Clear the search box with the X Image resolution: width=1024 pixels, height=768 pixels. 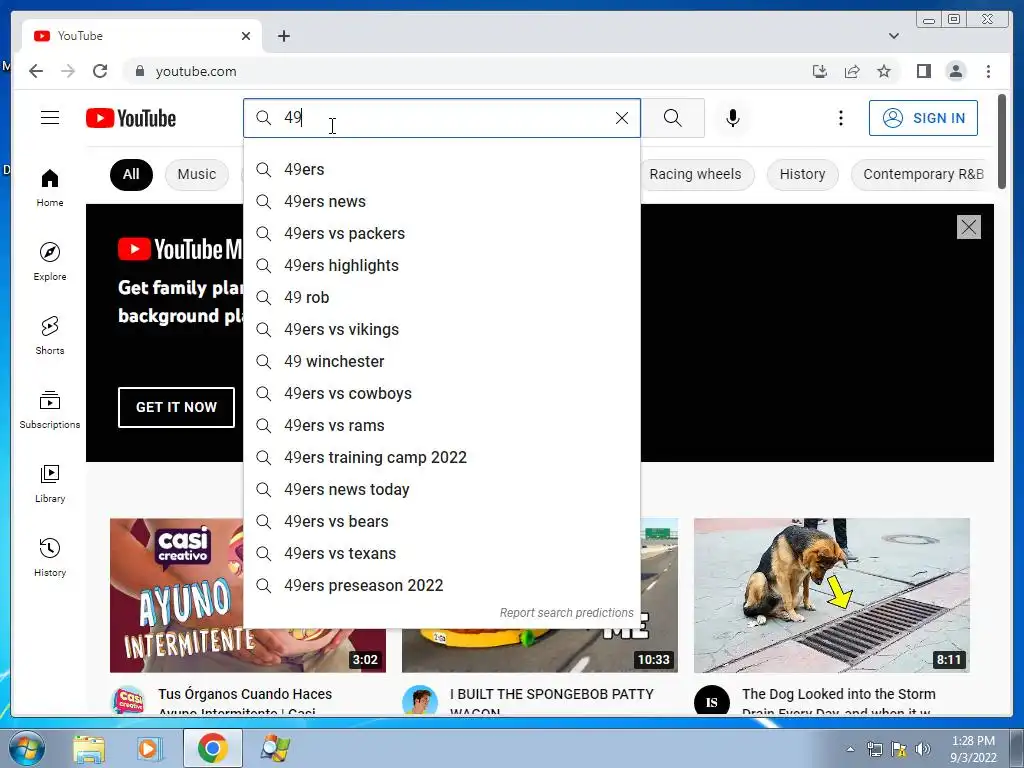pos(622,118)
